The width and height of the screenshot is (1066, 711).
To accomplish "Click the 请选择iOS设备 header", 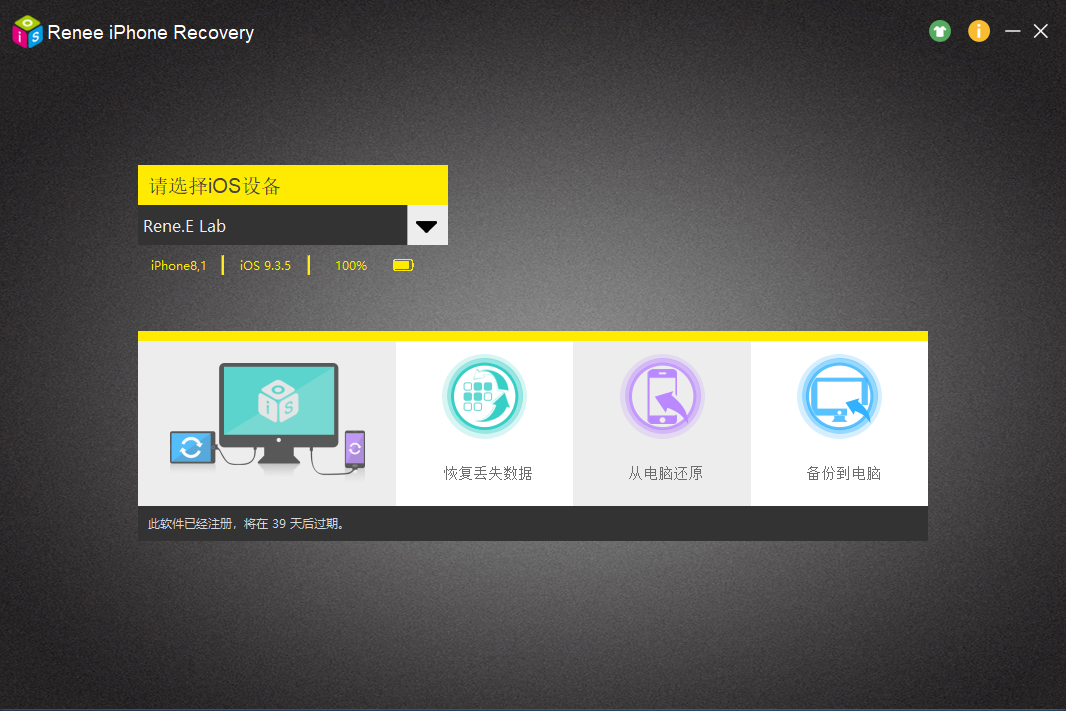I will click(x=293, y=185).
